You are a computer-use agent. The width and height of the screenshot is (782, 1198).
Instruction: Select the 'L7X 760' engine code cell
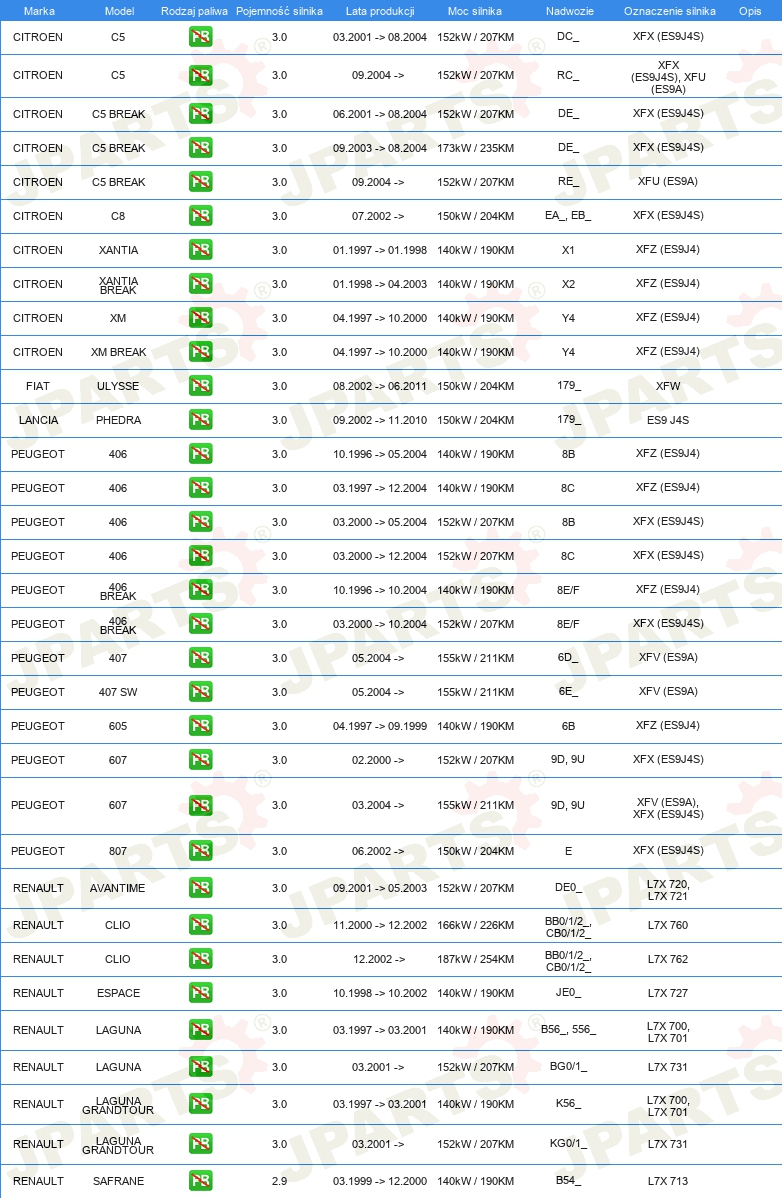point(668,924)
